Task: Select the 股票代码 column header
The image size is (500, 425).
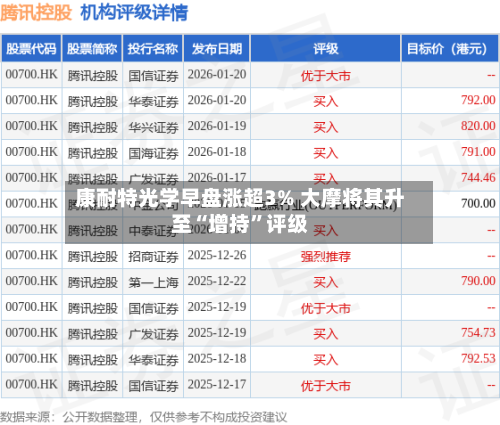Action: click(31, 49)
